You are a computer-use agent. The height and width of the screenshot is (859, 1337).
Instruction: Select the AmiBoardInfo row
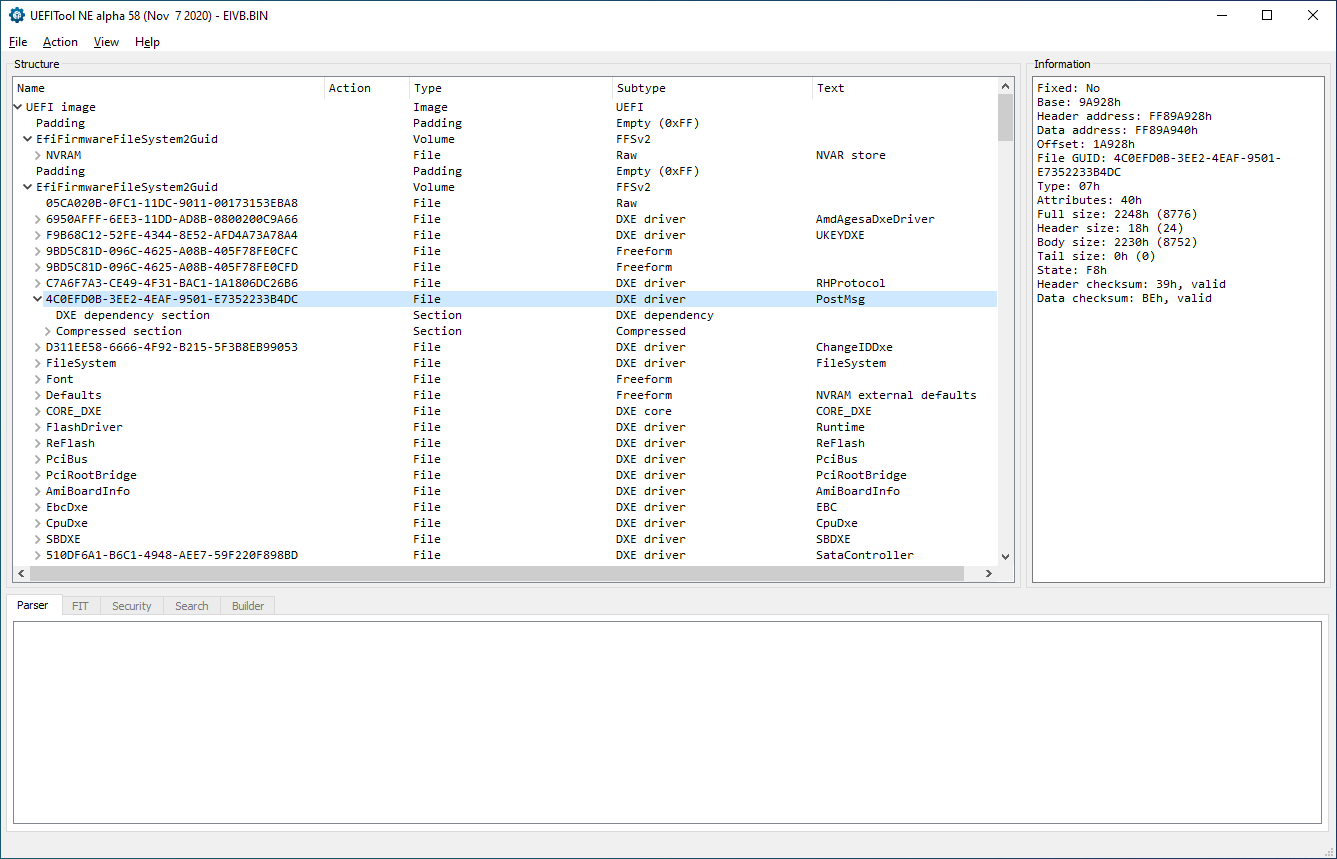(x=505, y=491)
